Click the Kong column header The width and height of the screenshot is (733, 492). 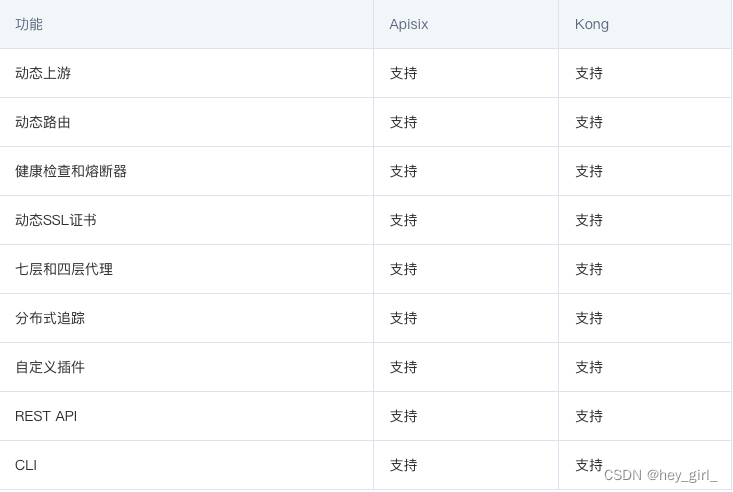click(x=592, y=24)
